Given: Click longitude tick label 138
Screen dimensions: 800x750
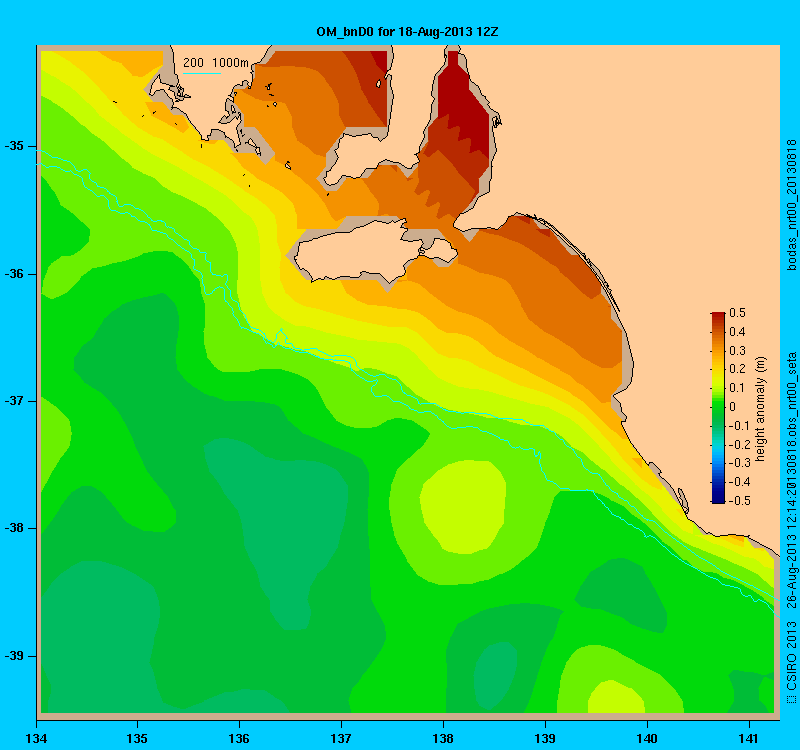Looking at the screenshot, I should (443, 739).
